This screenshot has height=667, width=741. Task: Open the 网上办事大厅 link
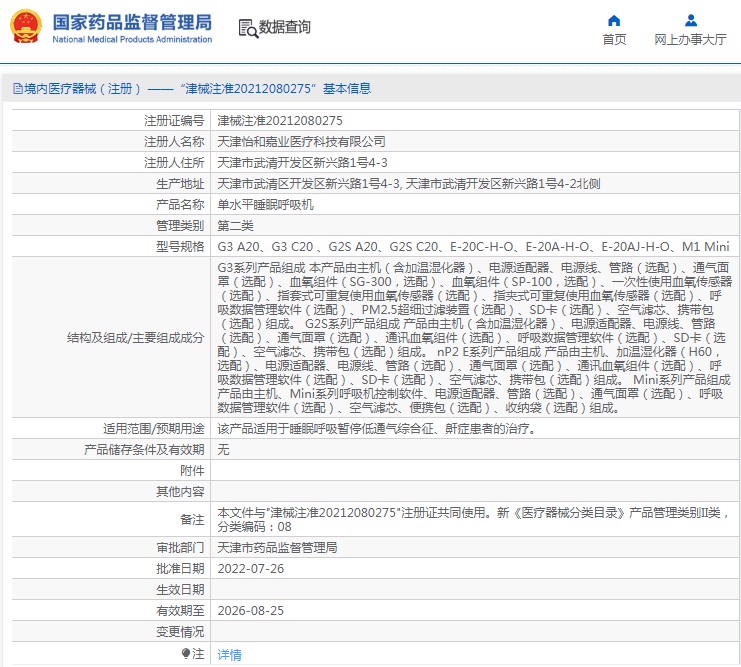click(x=690, y=40)
